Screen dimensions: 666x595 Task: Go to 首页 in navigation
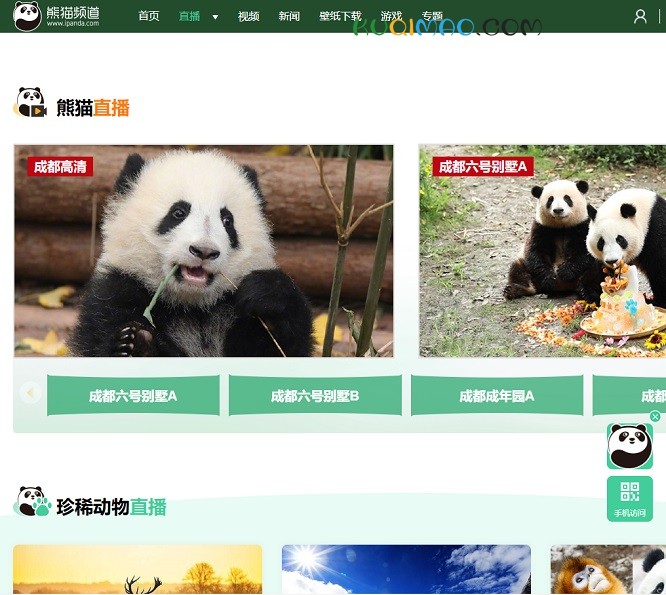[149, 16]
